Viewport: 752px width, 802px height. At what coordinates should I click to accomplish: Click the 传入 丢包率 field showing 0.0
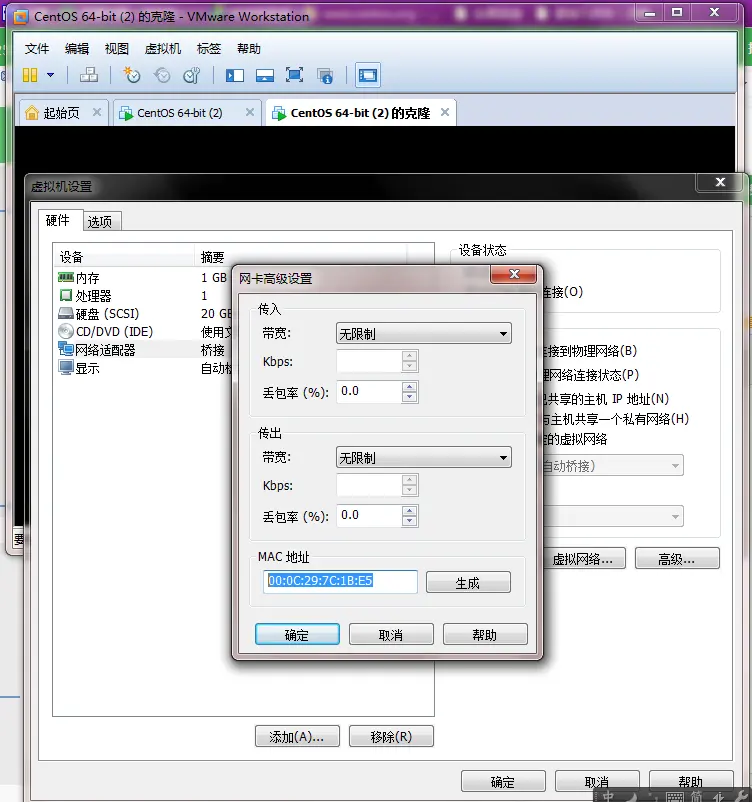369,392
